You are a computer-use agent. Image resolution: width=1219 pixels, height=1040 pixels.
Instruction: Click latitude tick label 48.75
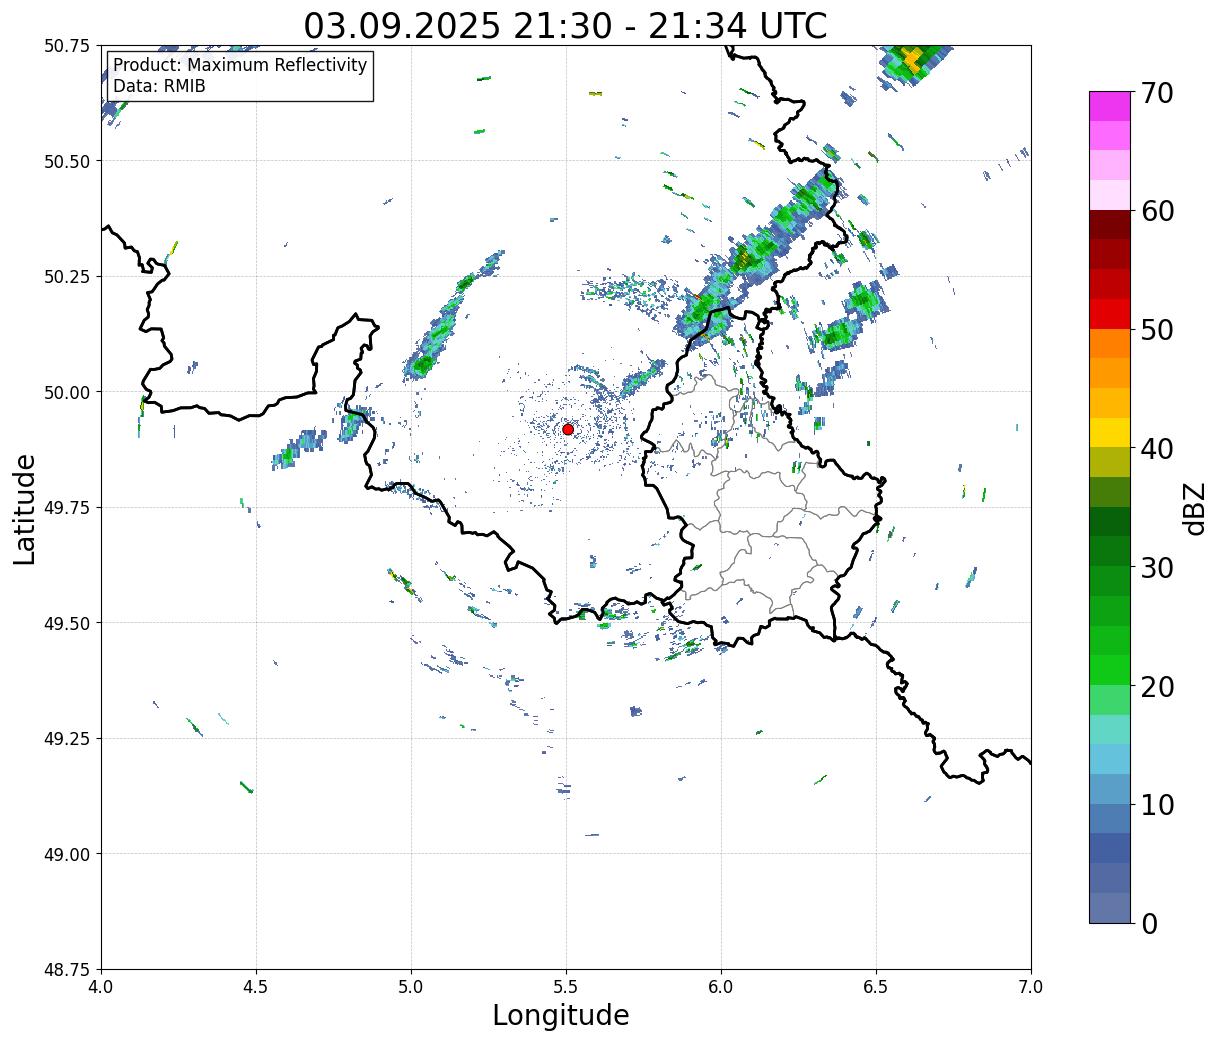tap(68, 969)
